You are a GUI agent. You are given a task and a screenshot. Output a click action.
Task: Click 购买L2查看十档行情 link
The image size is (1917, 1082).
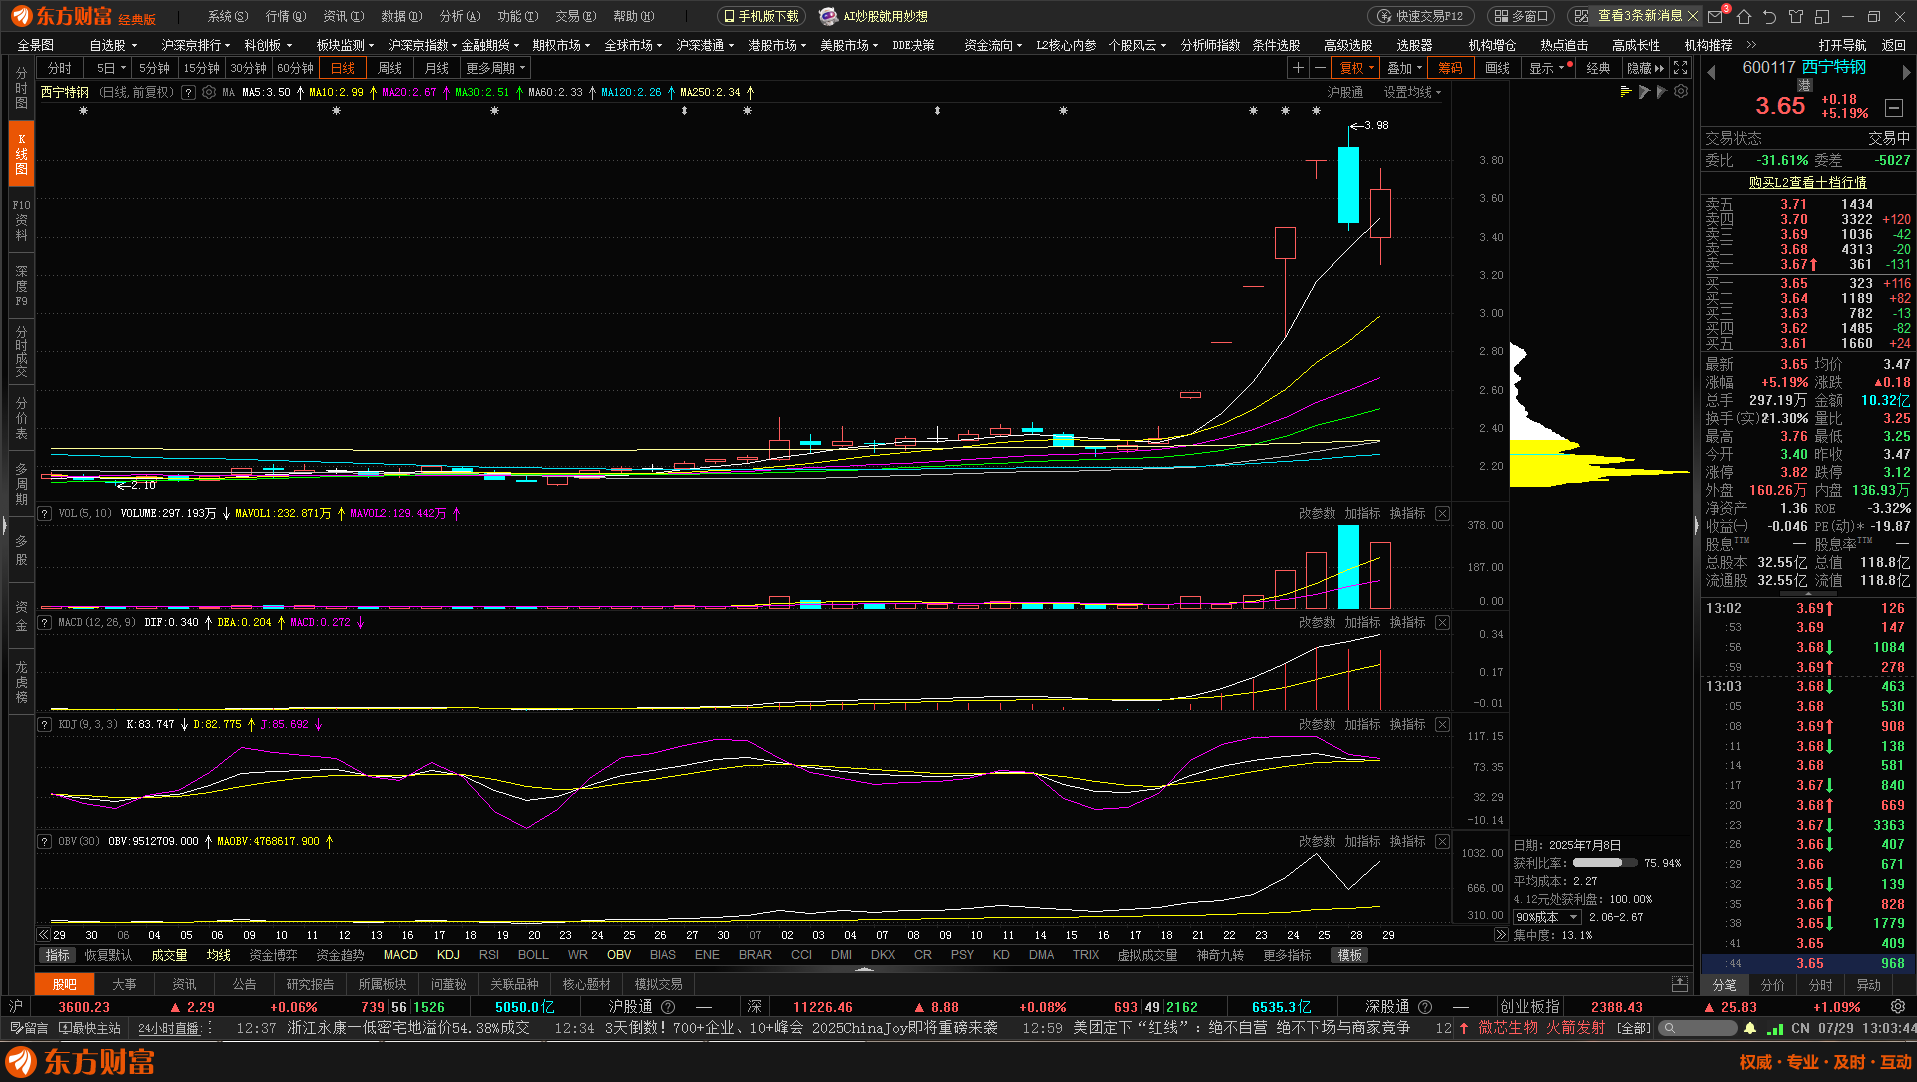tap(1807, 182)
